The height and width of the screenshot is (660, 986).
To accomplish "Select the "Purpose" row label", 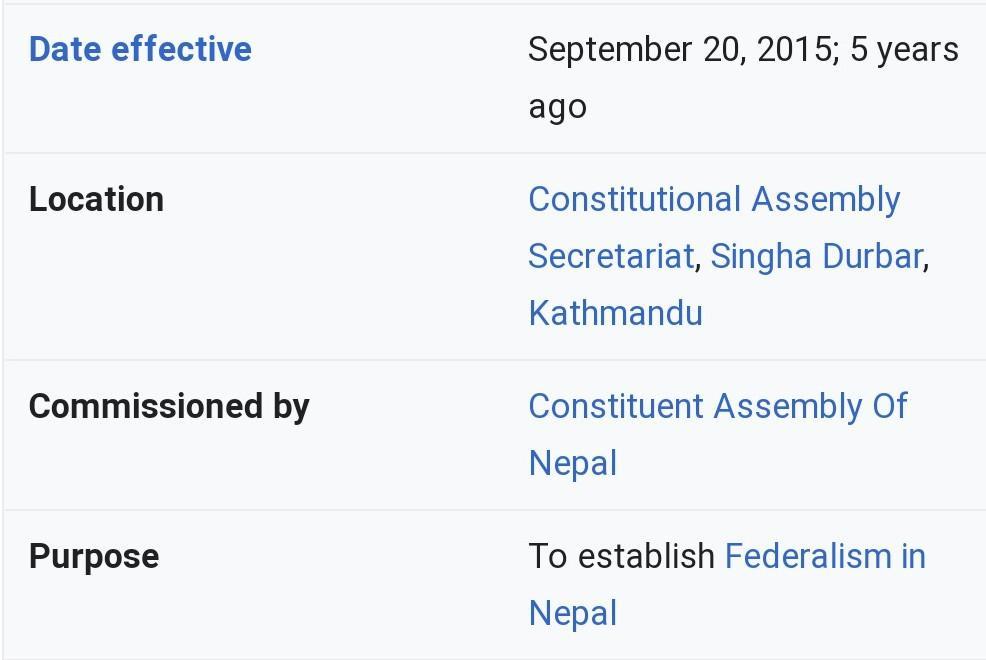I will 94,556.
